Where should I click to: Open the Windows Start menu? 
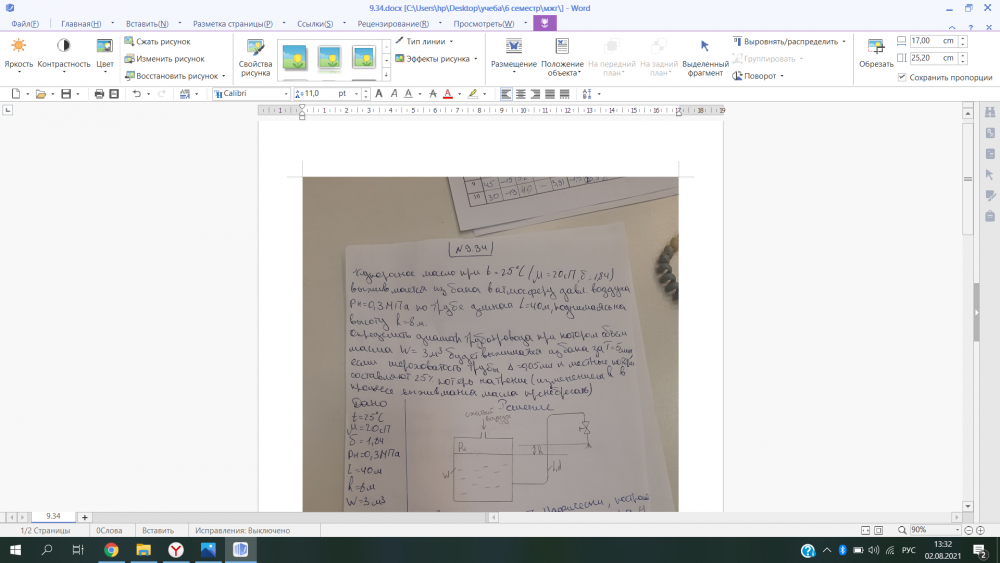point(15,550)
